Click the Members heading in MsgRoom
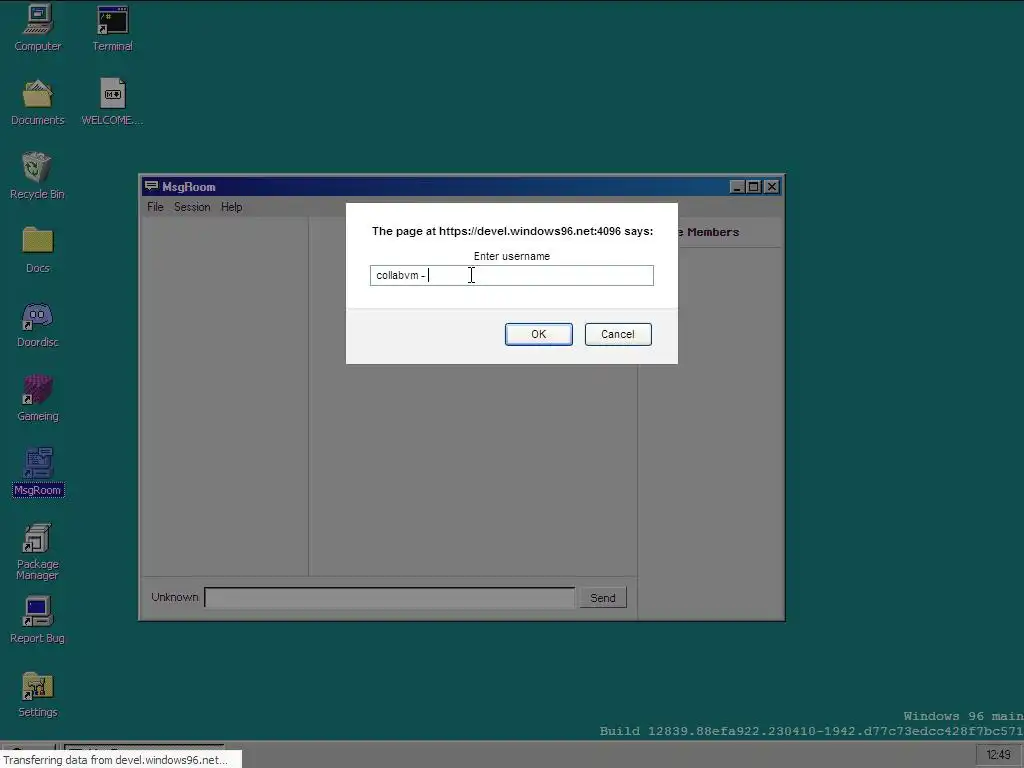This screenshot has width=1024, height=768. pyautogui.click(x=712, y=232)
